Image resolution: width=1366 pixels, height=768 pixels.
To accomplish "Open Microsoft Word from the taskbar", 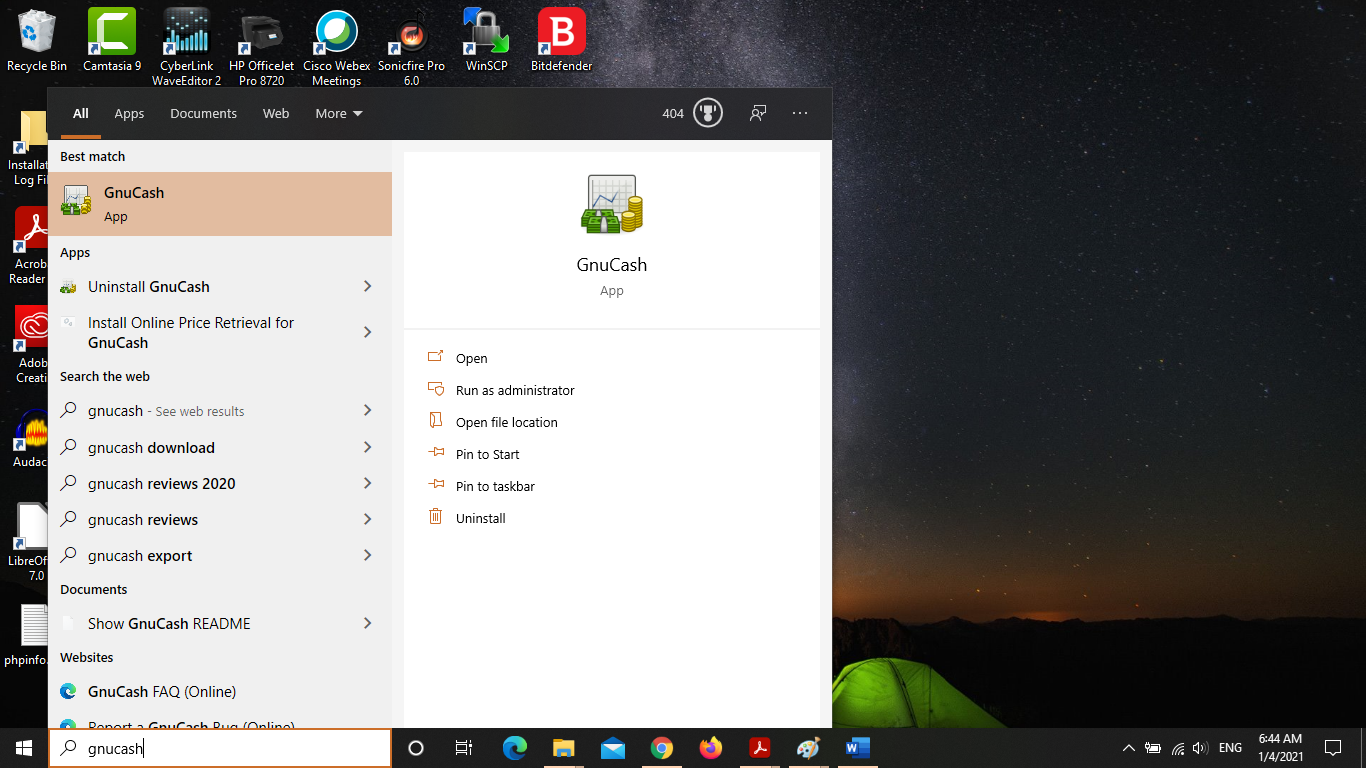I will [x=857, y=748].
